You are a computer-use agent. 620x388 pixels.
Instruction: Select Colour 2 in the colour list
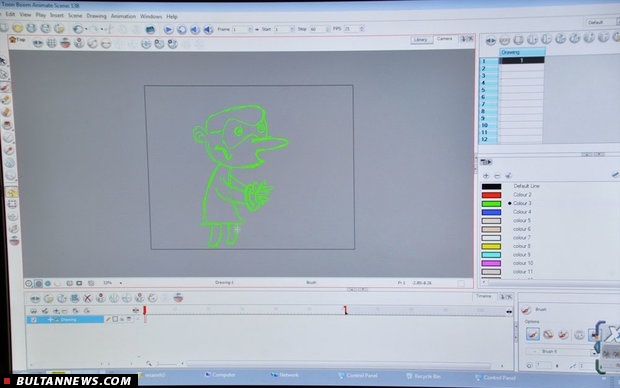[x=522, y=195]
